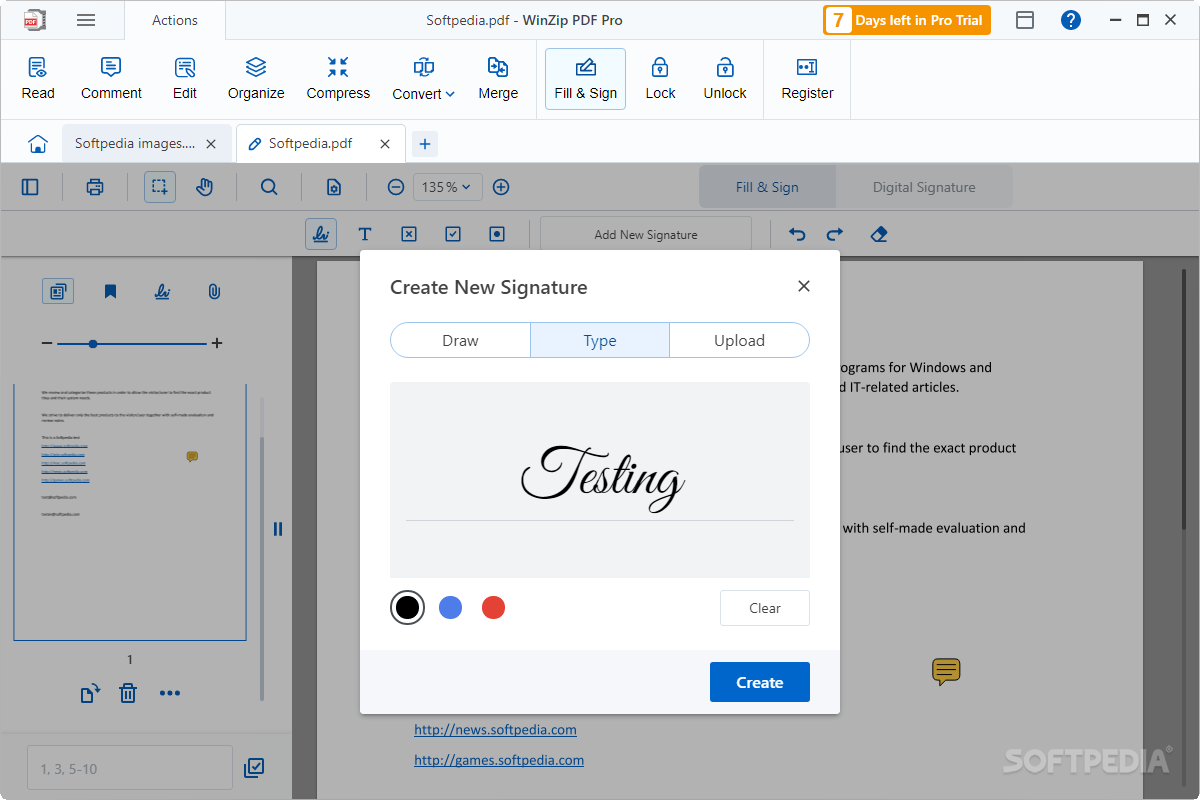Click the page range input field
1200x800 pixels.
[x=130, y=768]
